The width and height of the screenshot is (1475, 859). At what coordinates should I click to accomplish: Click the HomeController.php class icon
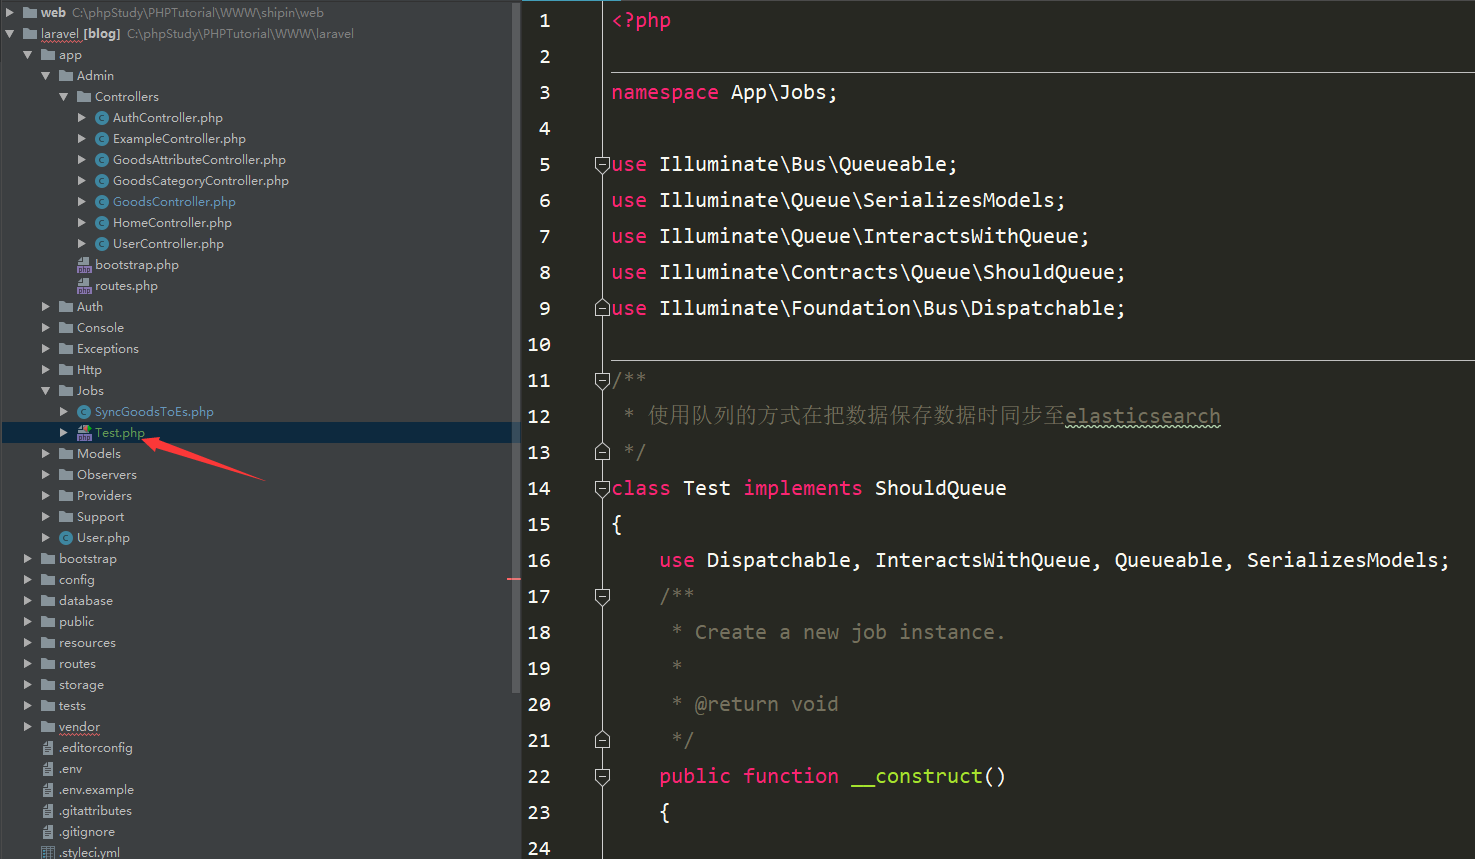coord(101,223)
